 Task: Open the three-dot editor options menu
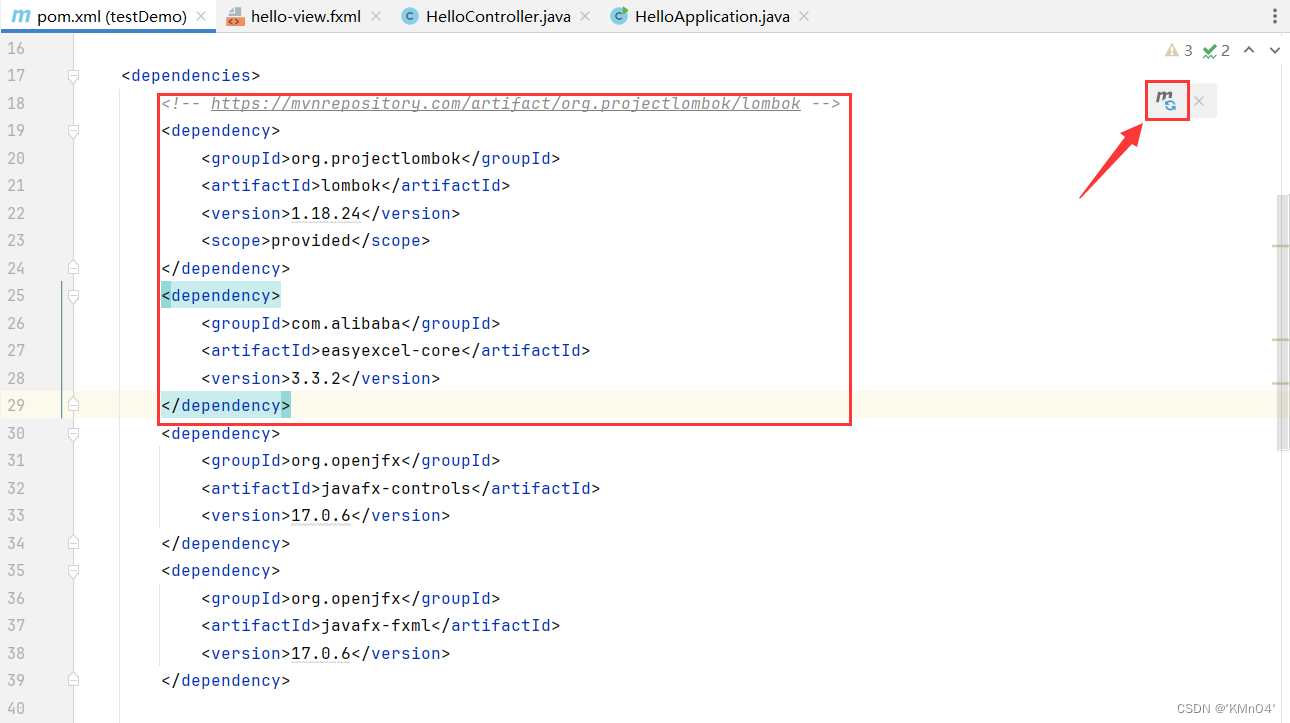tap(1274, 16)
